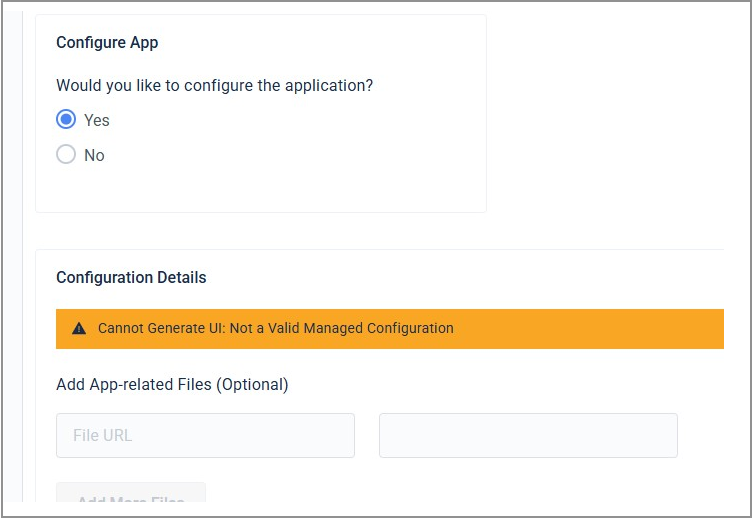Select the Yes radio button
752x519 pixels.
pos(66,120)
